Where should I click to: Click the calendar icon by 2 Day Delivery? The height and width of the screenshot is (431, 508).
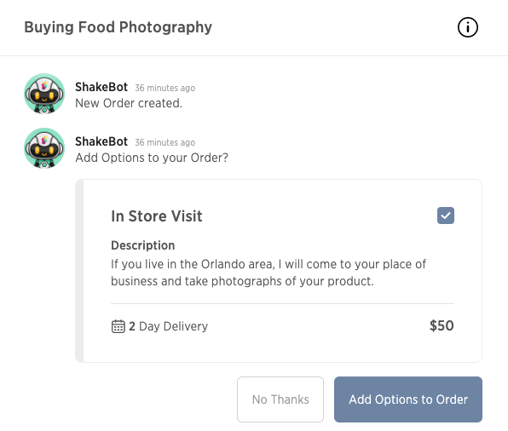pos(118,326)
